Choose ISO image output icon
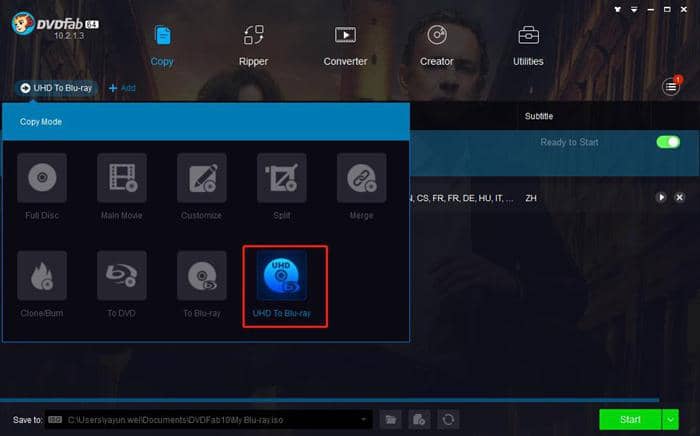 (419, 419)
